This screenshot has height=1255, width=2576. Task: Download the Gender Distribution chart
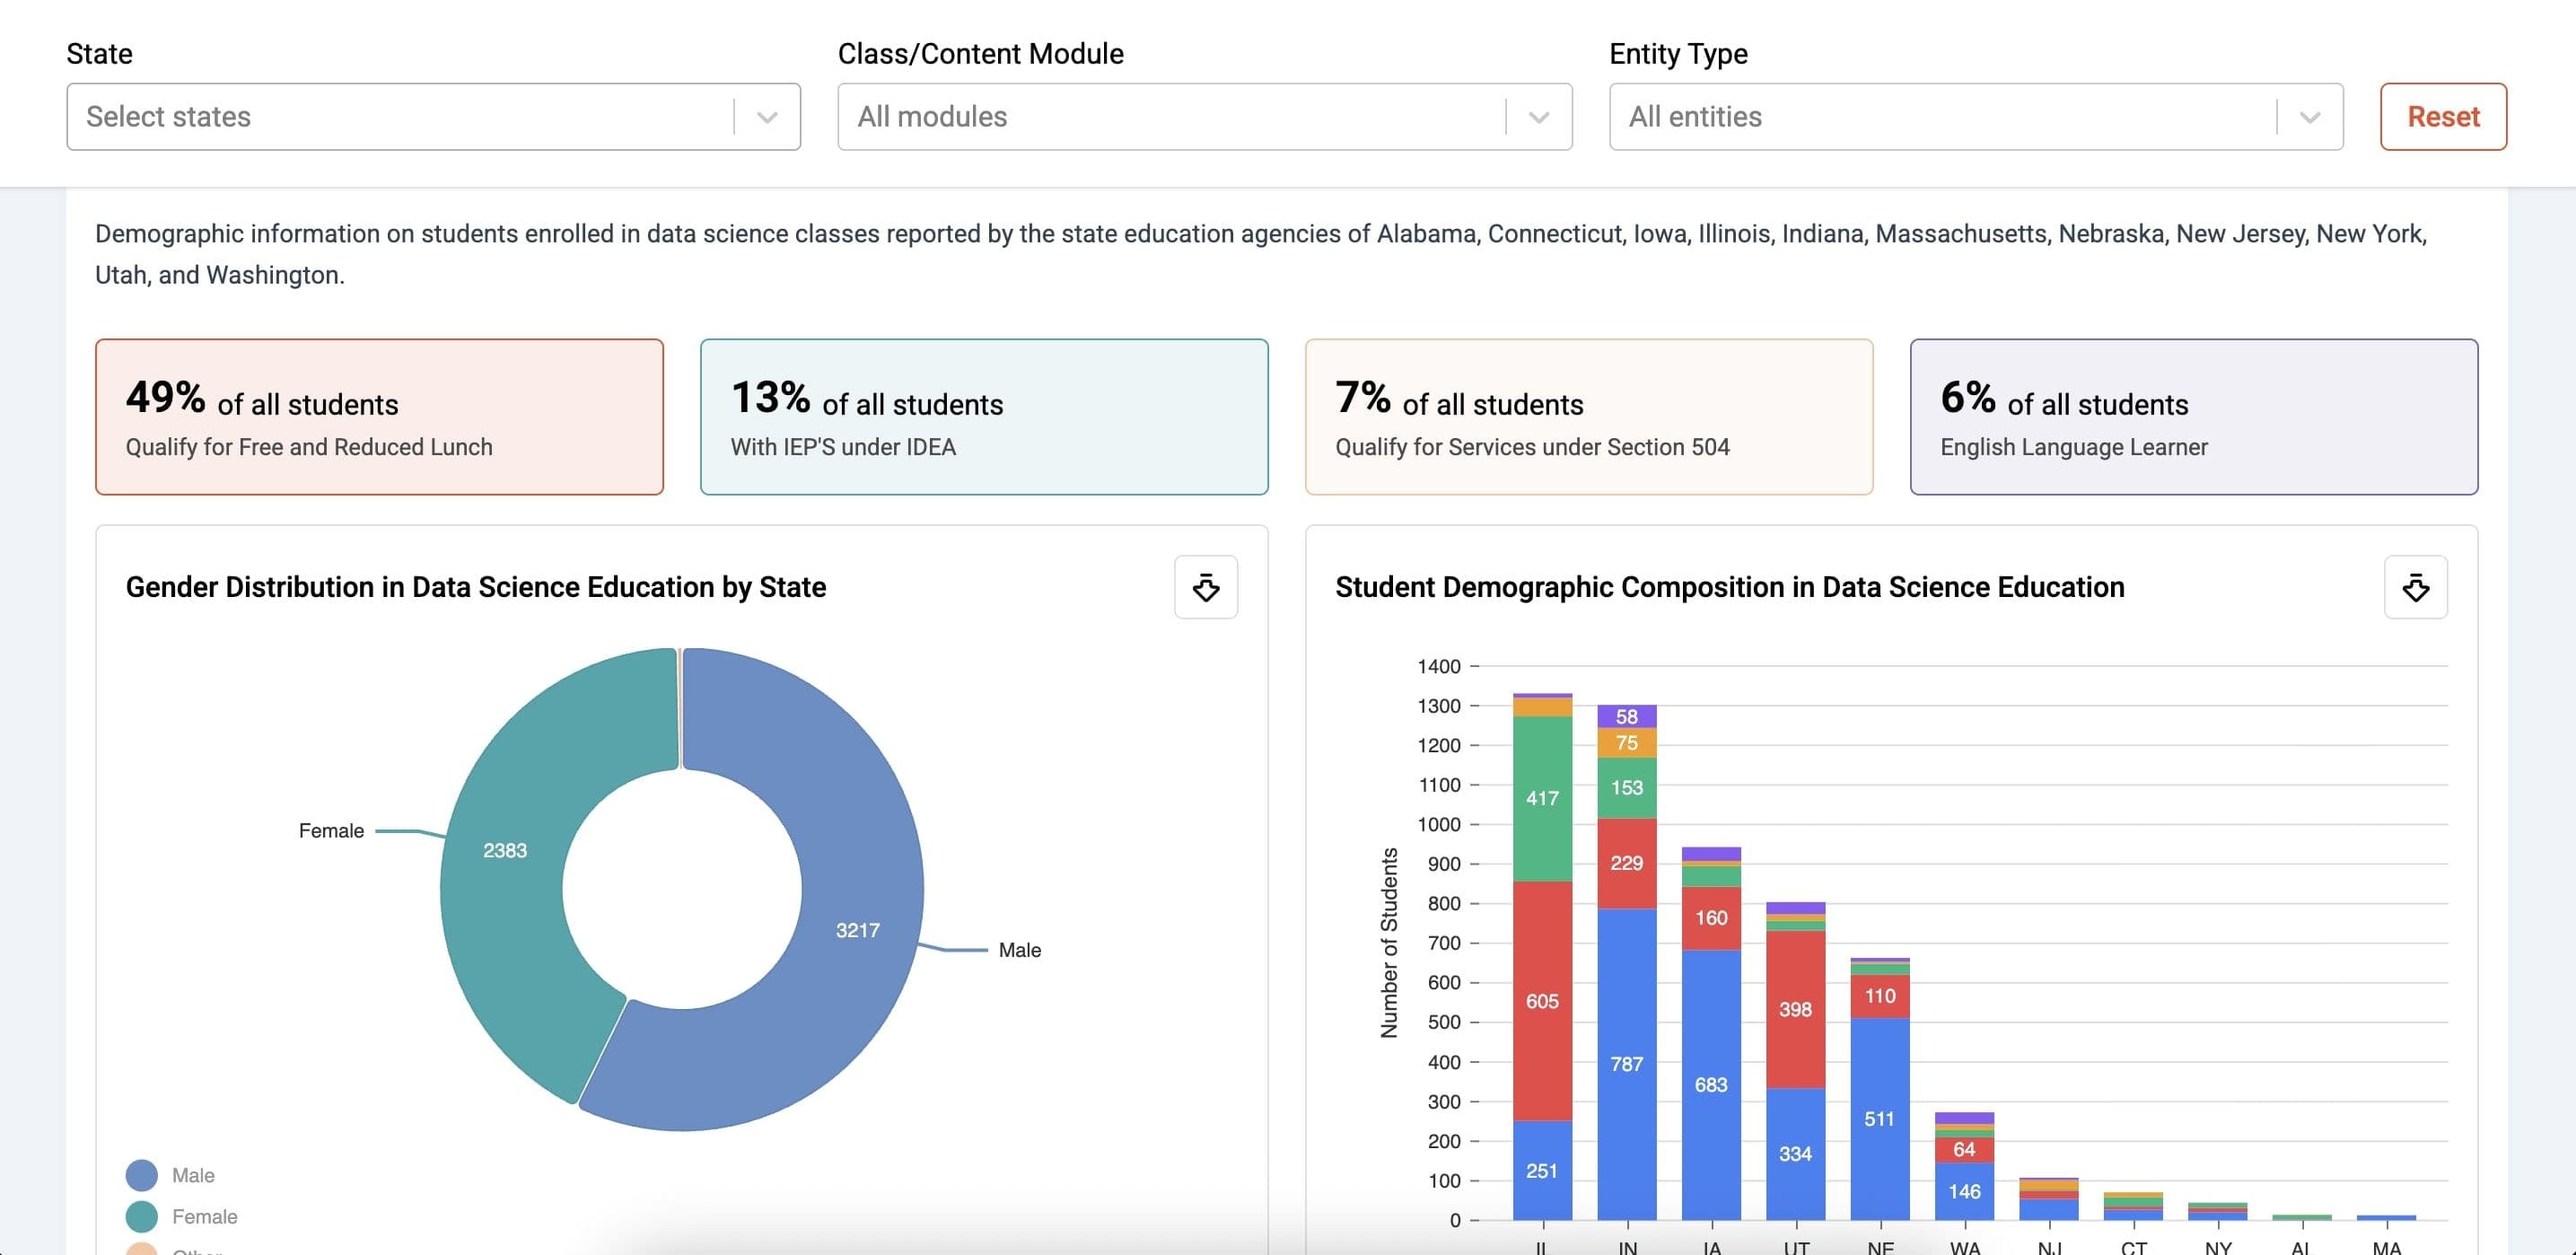pos(1205,587)
